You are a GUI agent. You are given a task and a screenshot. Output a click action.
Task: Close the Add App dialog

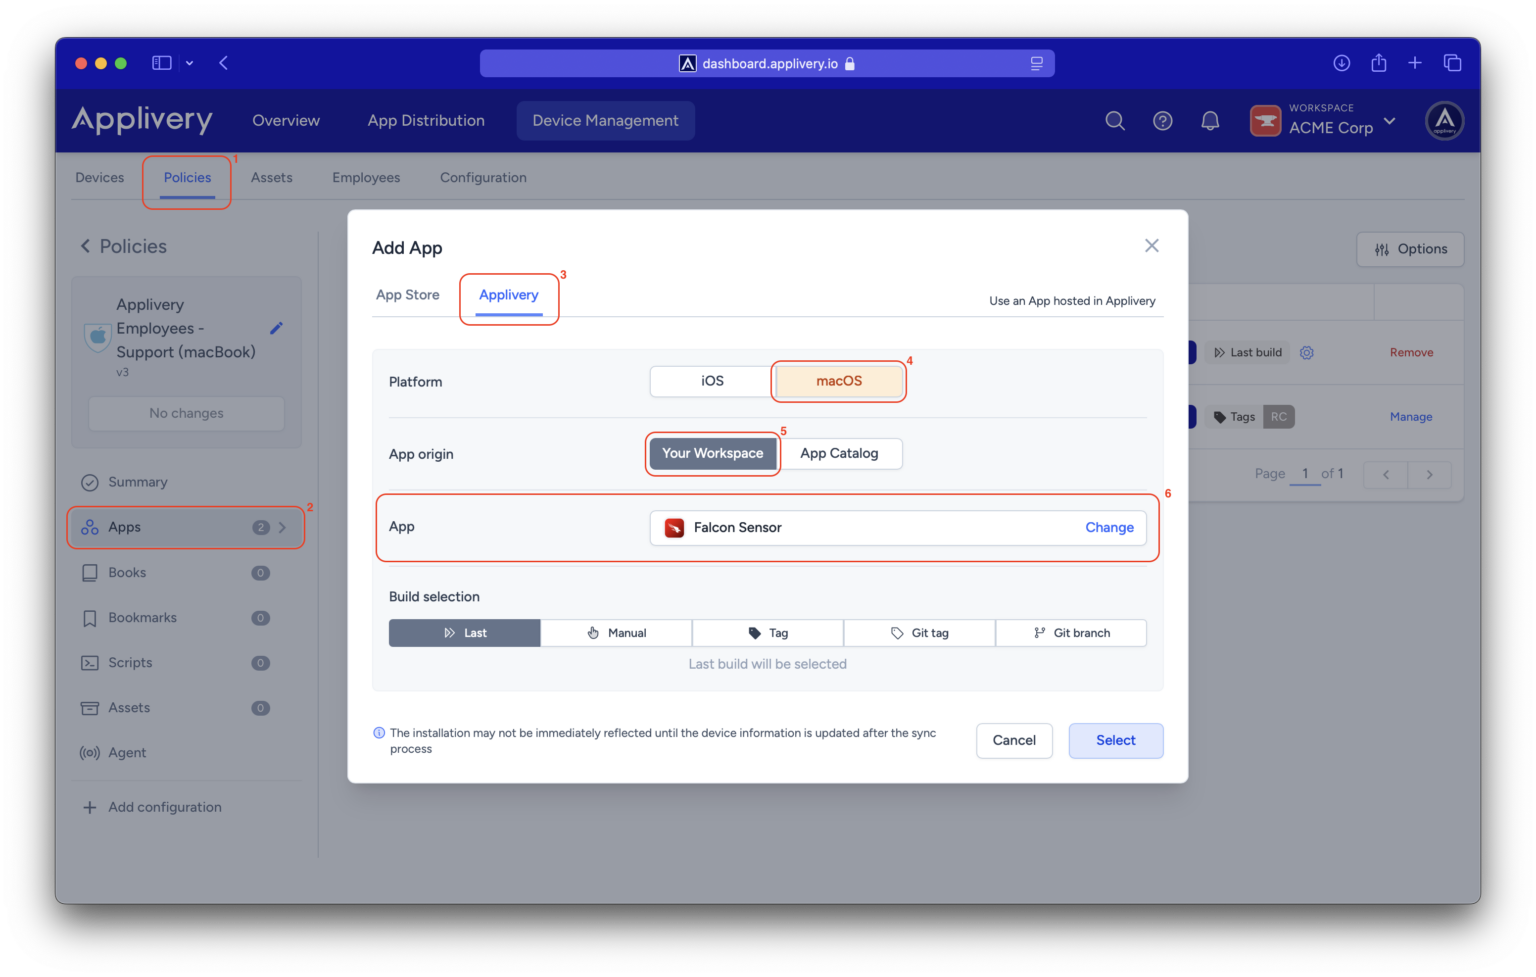[1151, 245]
